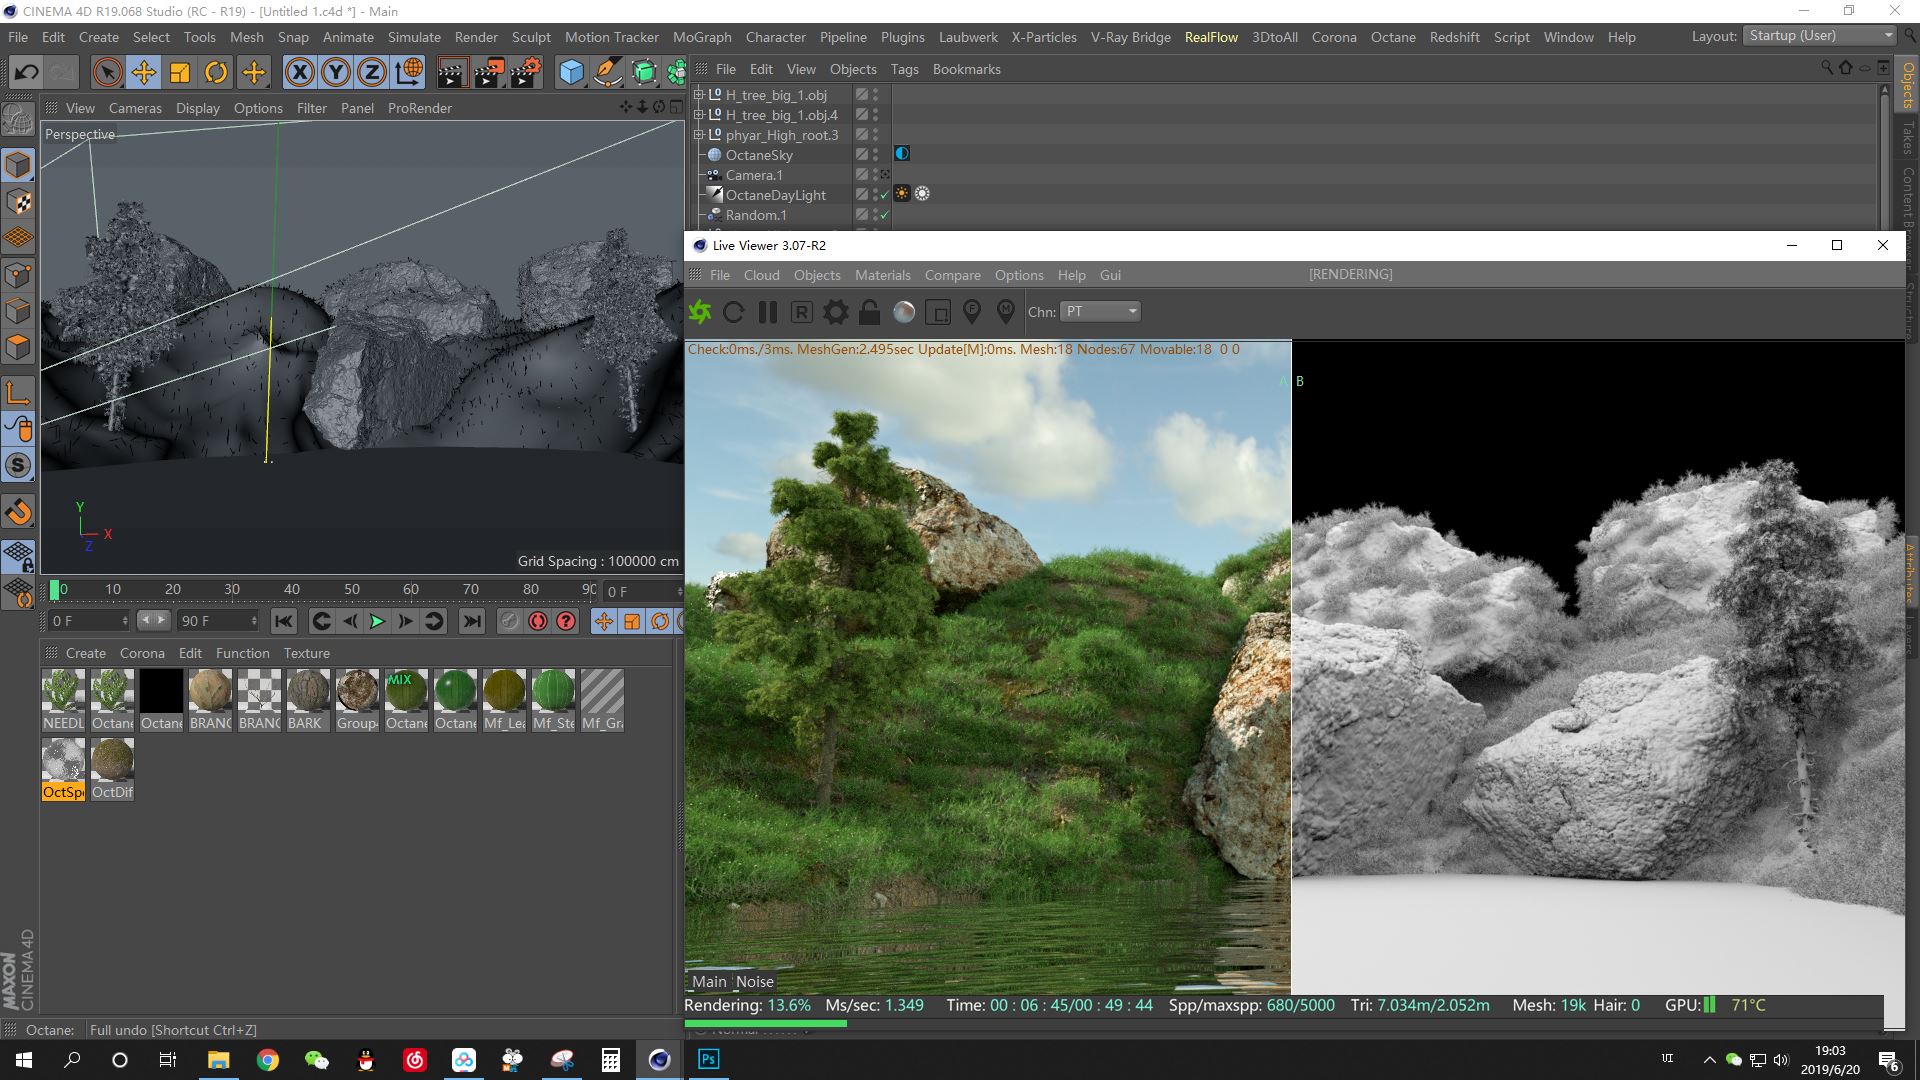
Task: Activate Camera.1 by clicking its camera toggle
Action: click(883, 175)
